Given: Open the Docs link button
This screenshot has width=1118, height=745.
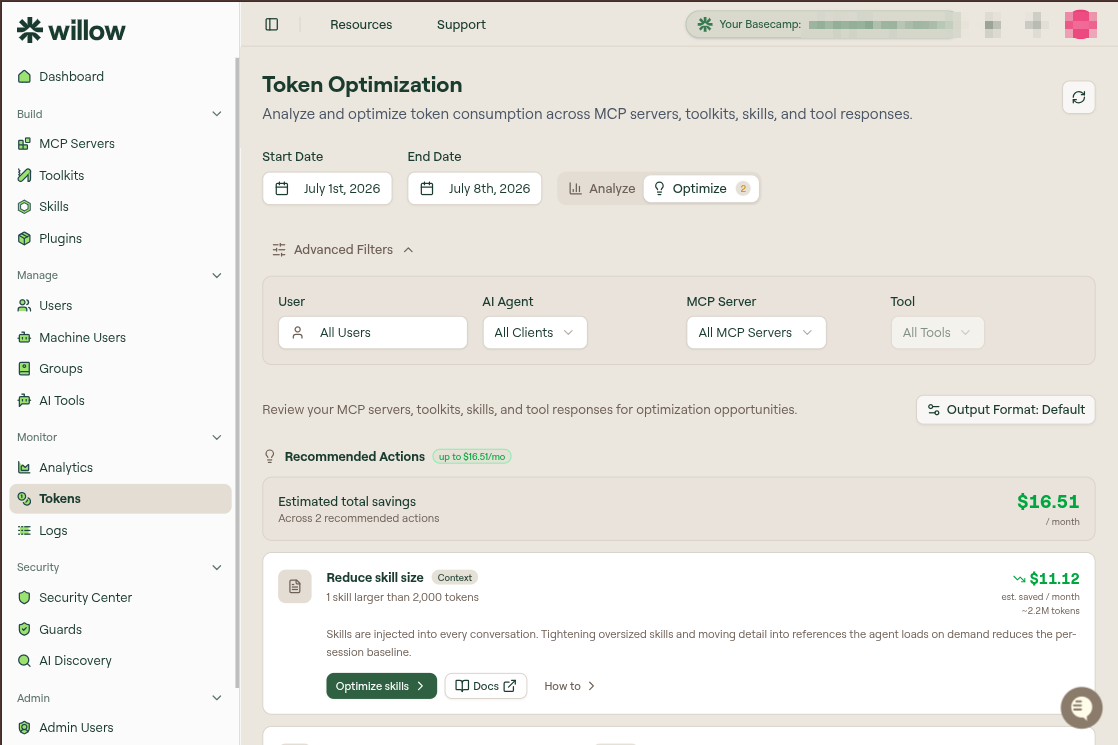Looking at the screenshot, I should click(x=486, y=686).
